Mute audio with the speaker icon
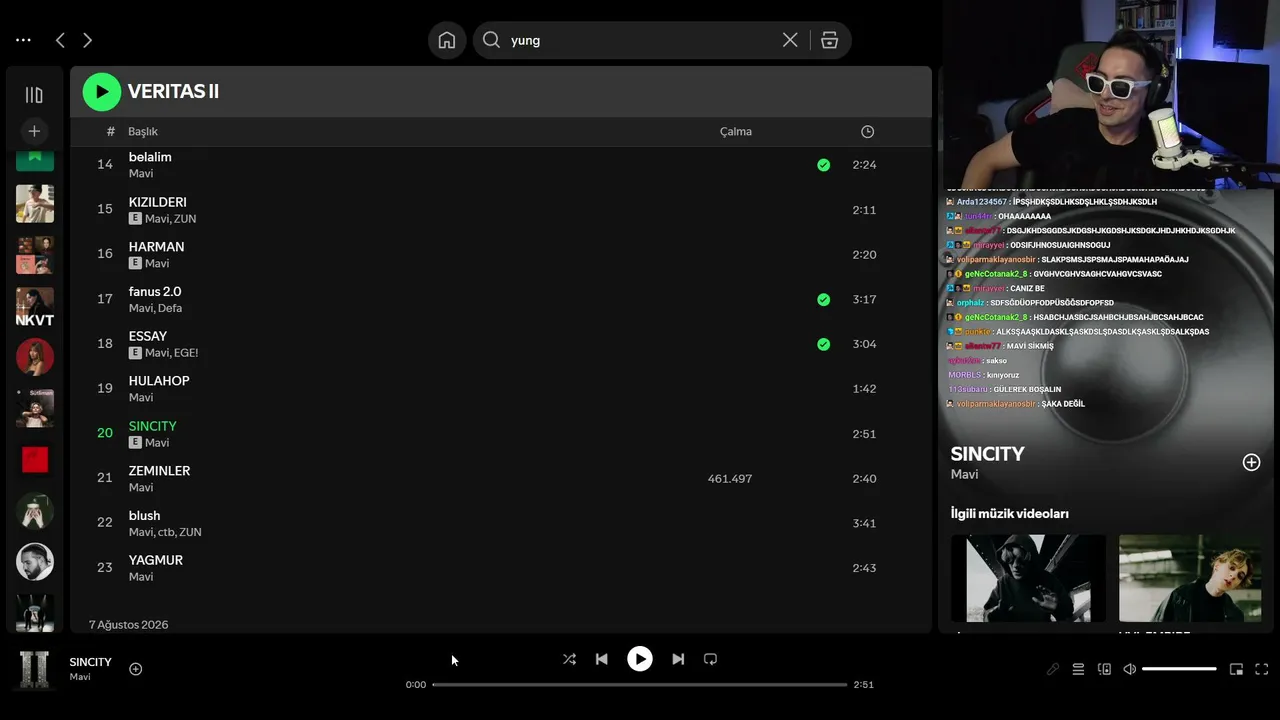 (x=1130, y=669)
